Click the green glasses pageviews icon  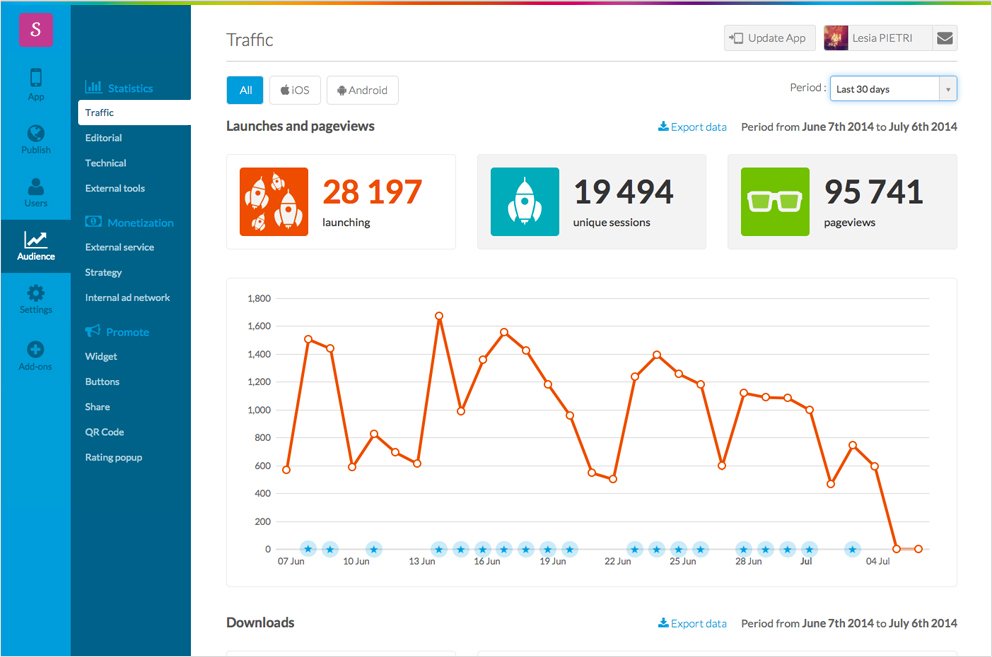775,202
